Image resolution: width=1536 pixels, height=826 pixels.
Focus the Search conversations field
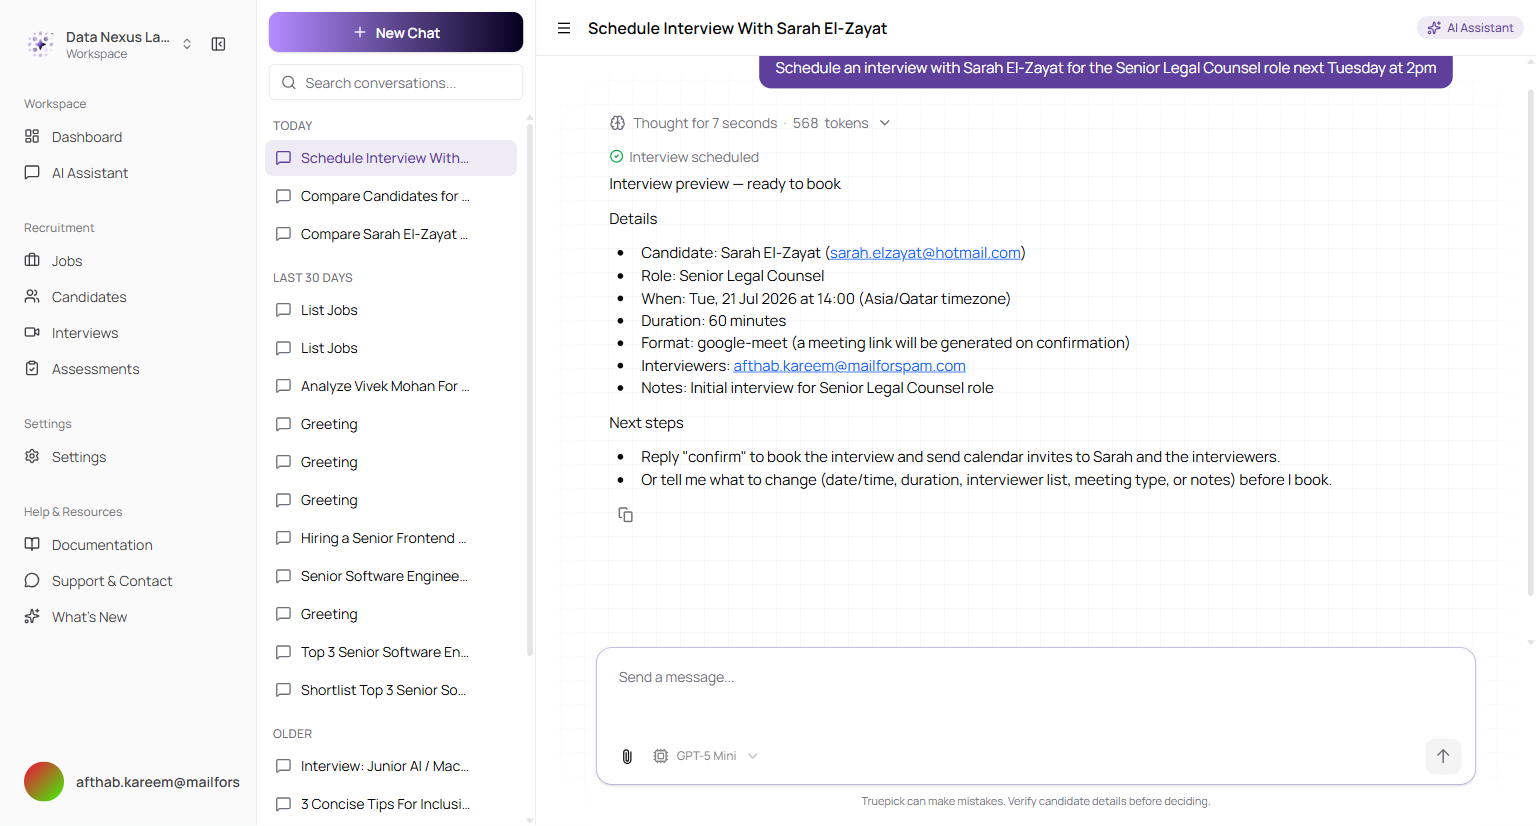tap(396, 82)
